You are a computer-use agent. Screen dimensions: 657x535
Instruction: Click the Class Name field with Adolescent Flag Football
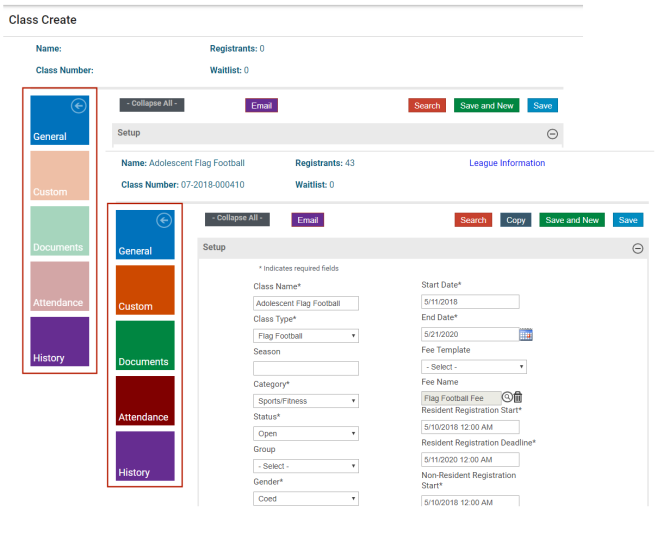(x=305, y=303)
